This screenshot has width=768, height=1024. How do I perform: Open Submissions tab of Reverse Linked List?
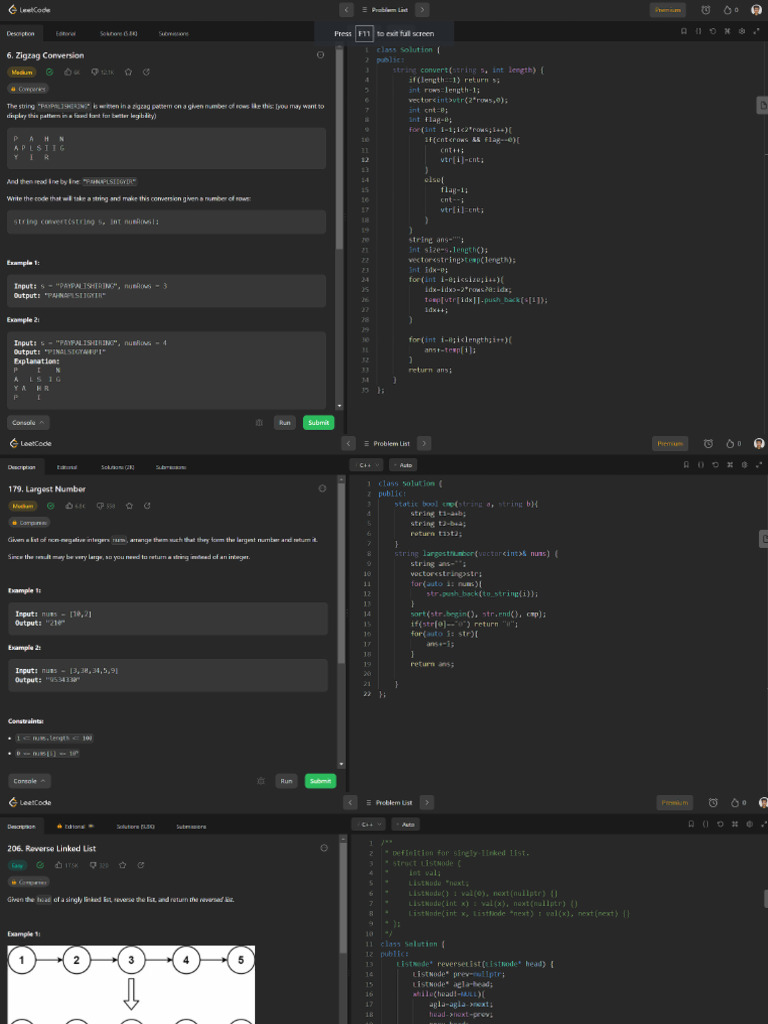click(x=191, y=827)
